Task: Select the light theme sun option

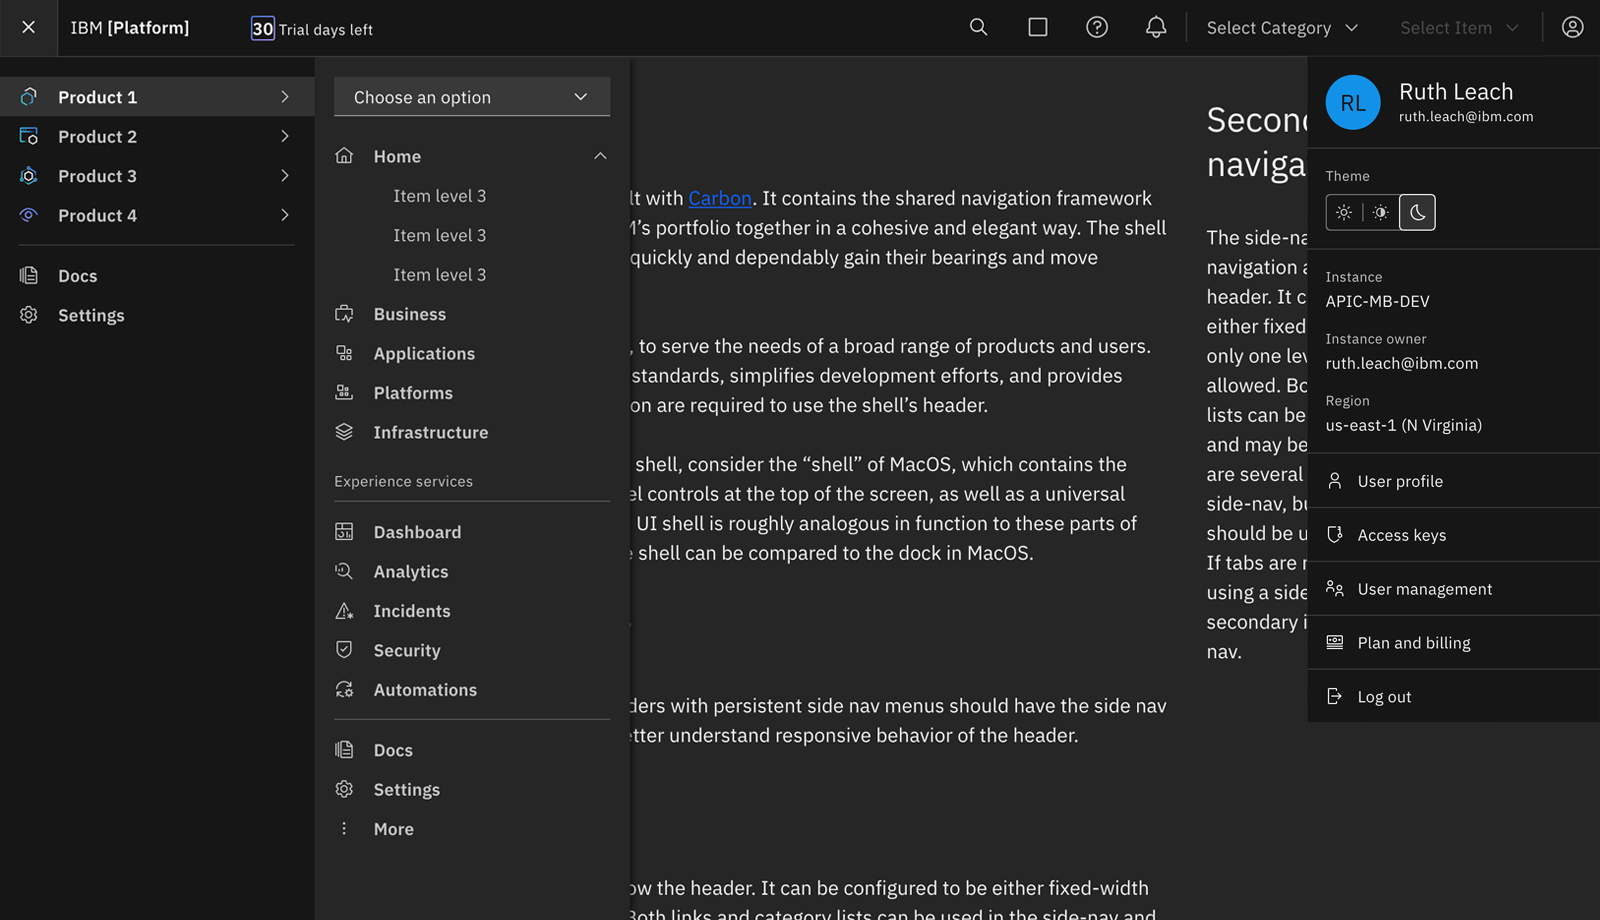Action: [1344, 212]
